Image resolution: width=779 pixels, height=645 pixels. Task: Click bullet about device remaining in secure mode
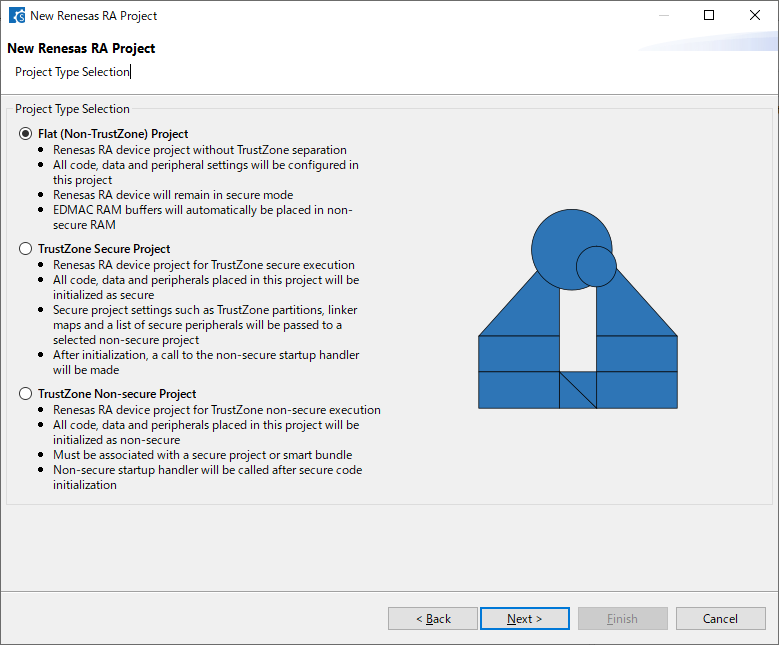(x=173, y=195)
